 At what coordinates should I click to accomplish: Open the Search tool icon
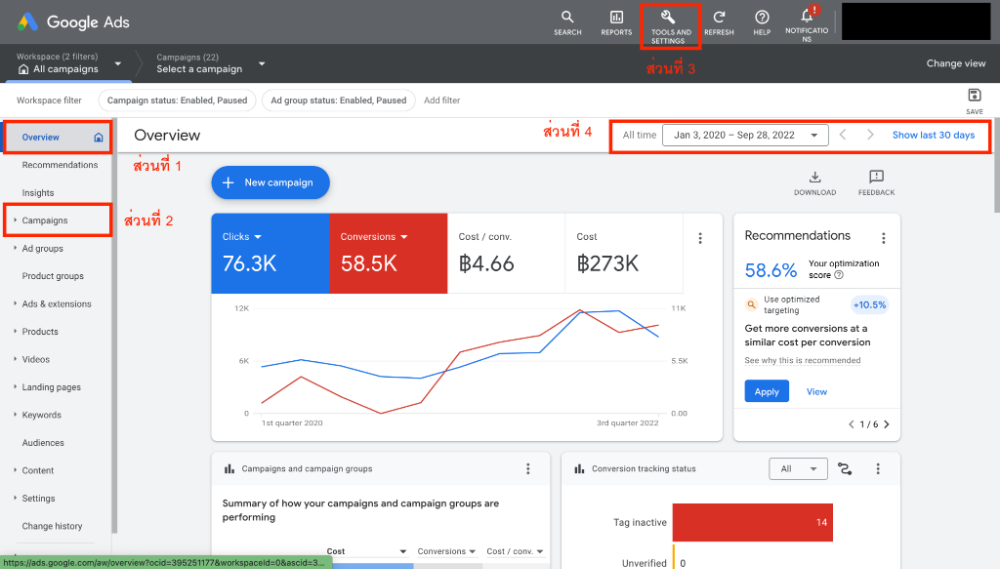[567, 17]
